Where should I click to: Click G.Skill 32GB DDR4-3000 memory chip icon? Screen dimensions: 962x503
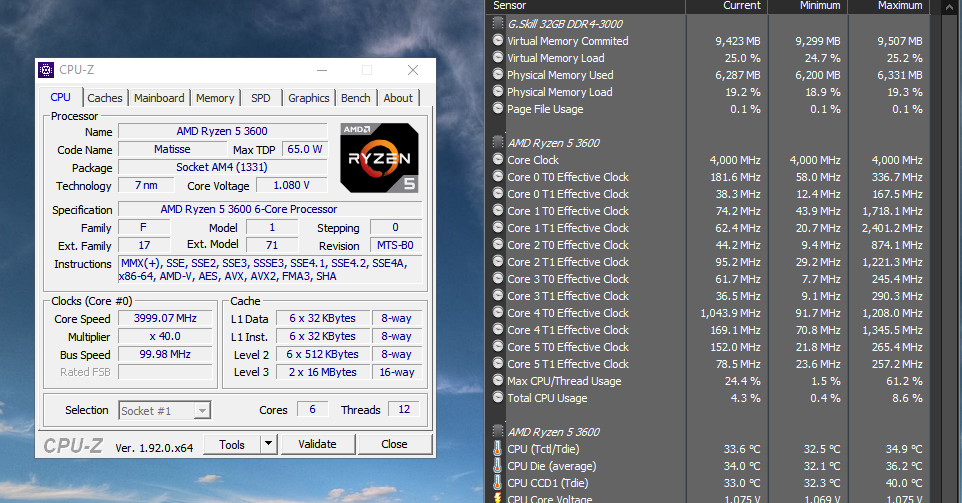coord(498,23)
